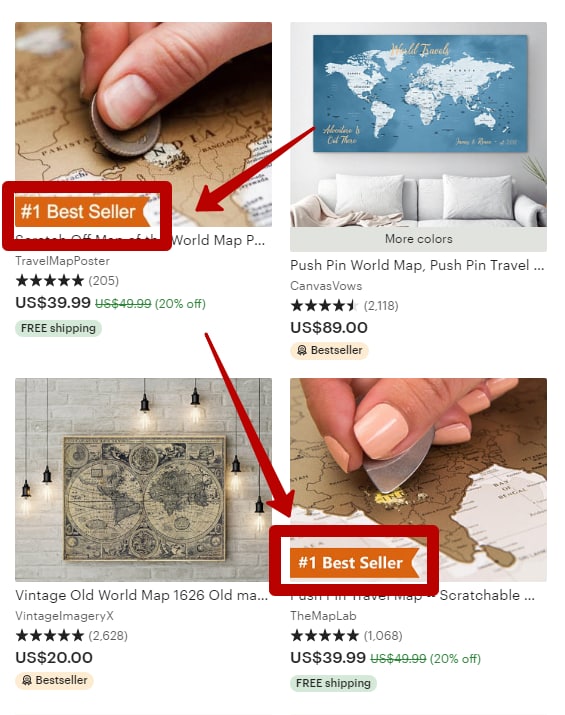Image resolution: width=565 pixels, height=715 pixels.
Task: Open the blue Push Pin World Map image
Action: tap(418, 124)
